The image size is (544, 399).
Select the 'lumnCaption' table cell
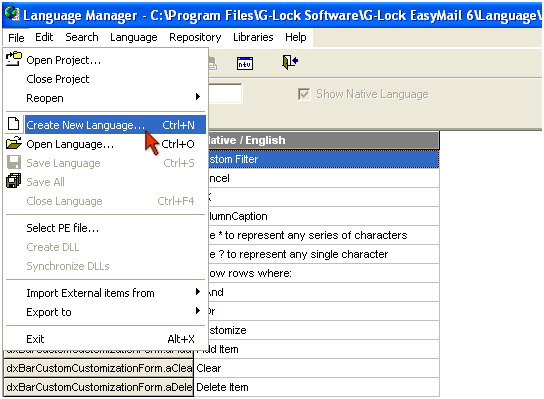pos(323,216)
